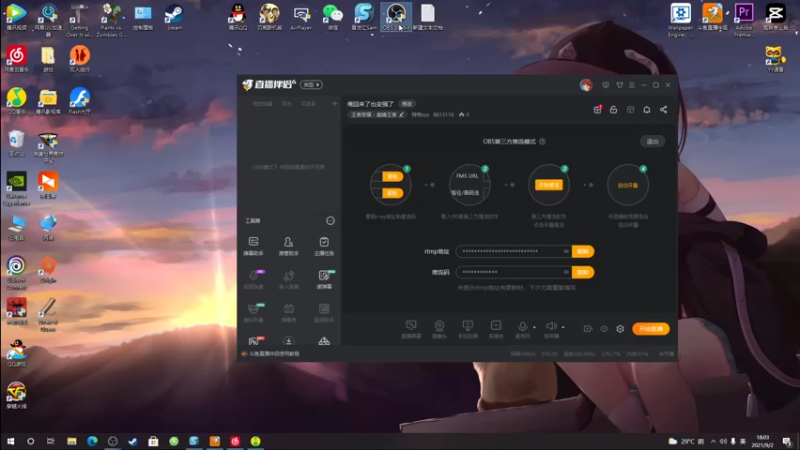Image resolution: width=800 pixels, height=450 pixels.
Task: Mute the speaker in bottom bar
Action: (x=551, y=329)
